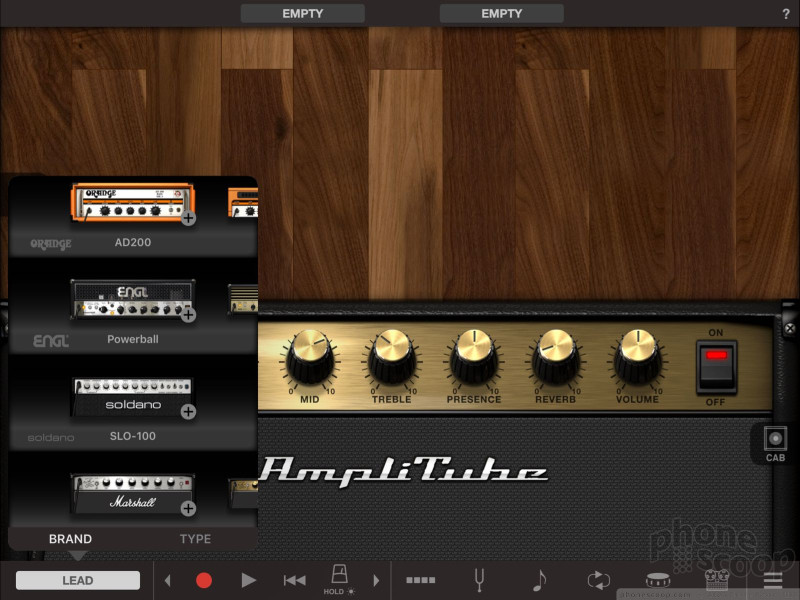Open the help question mark icon
Viewport: 800px width, 600px height.
[786, 14]
